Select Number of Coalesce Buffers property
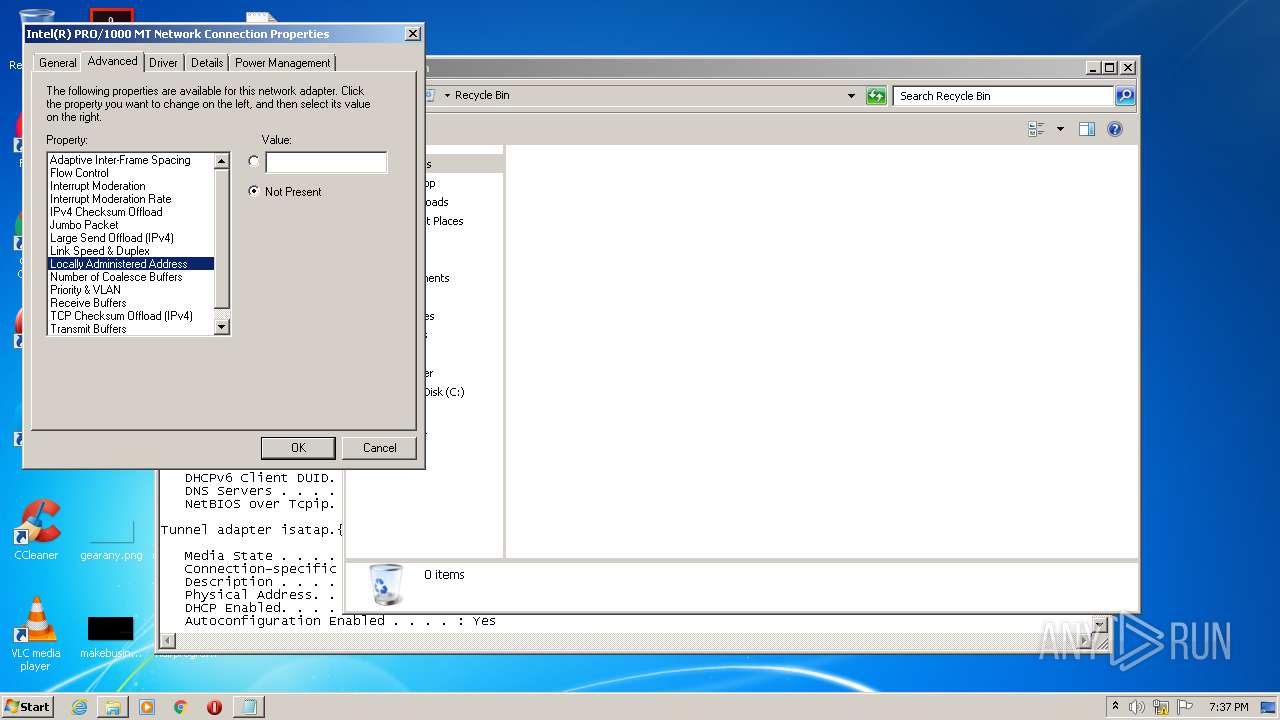The image size is (1280, 720). click(x=131, y=277)
